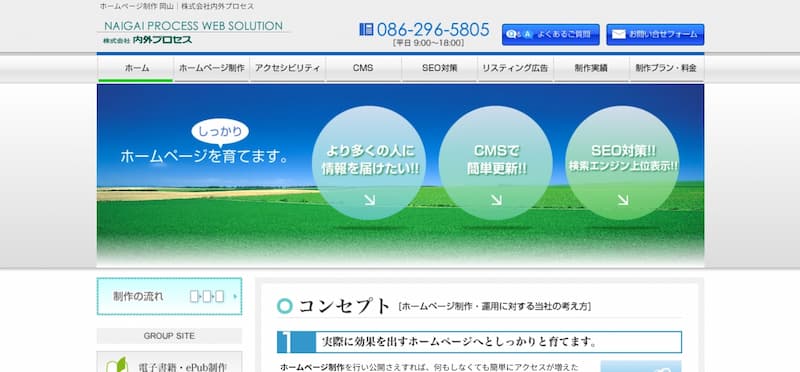
Task: Select リスティング広告 in the navigation bar
Action: tap(516, 68)
